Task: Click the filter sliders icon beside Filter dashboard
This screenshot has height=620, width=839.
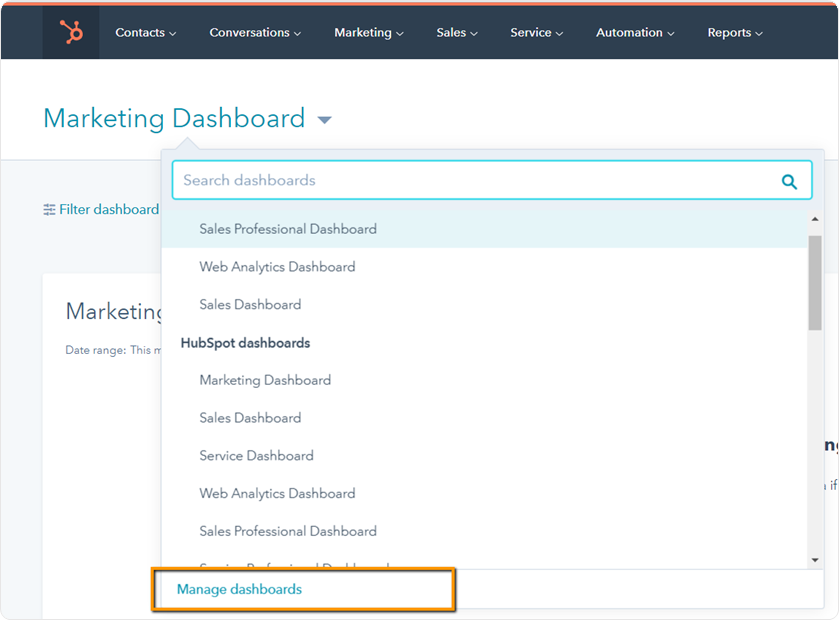Action: point(49,210)
